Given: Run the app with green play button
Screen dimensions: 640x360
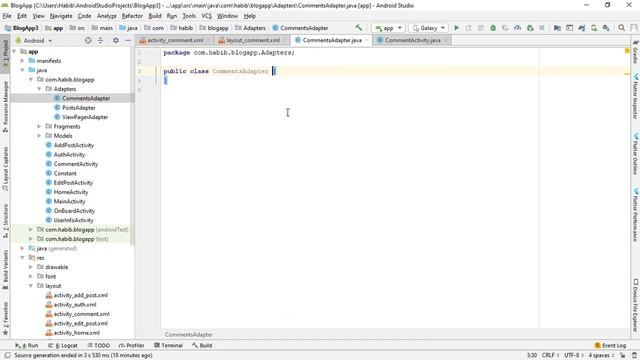Looking at the screenshot, I should click(457, 28).
